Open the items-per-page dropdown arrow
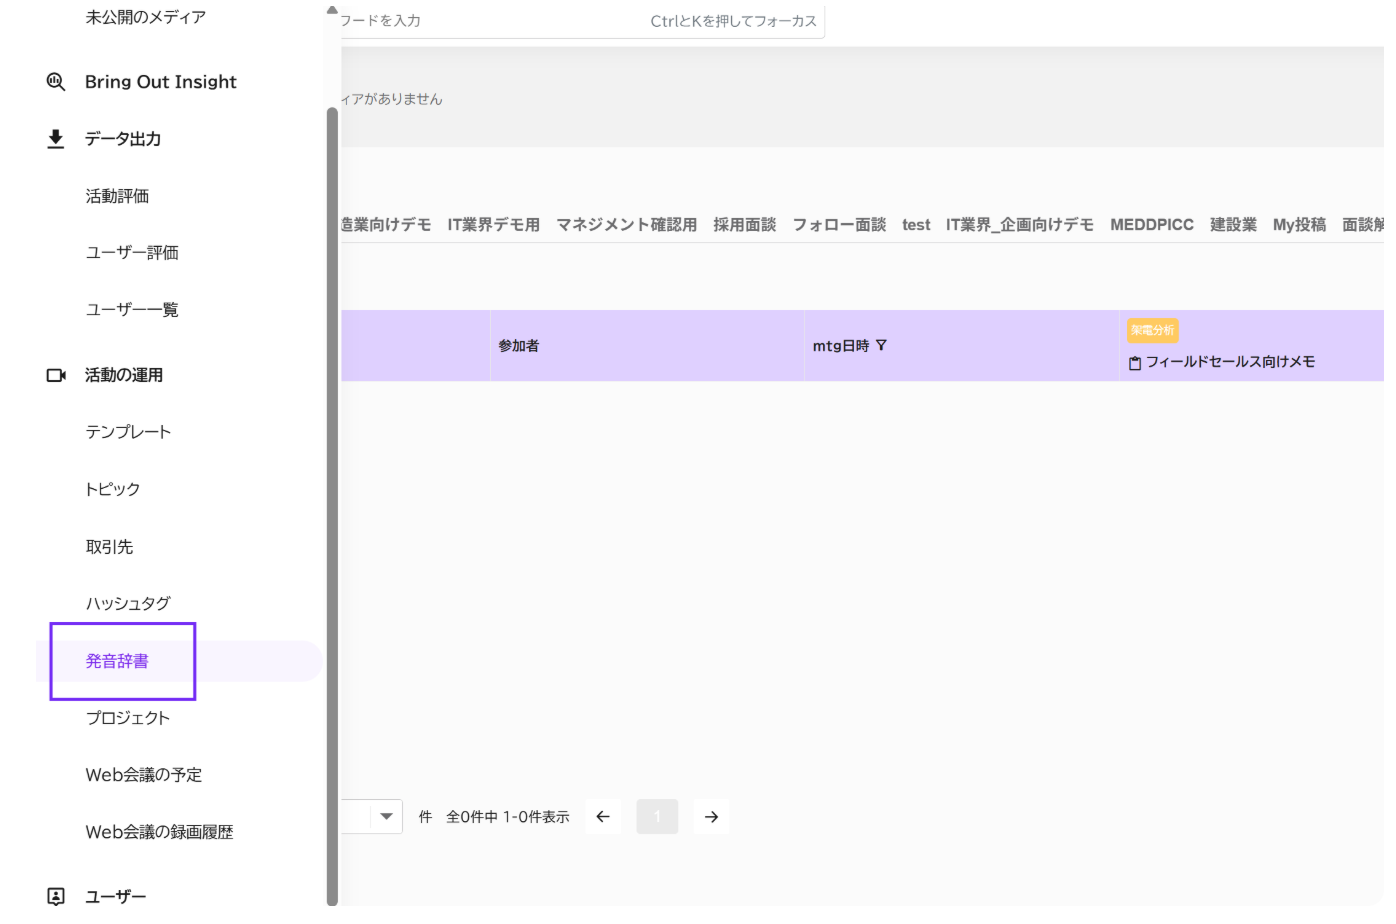 [386, 817]
